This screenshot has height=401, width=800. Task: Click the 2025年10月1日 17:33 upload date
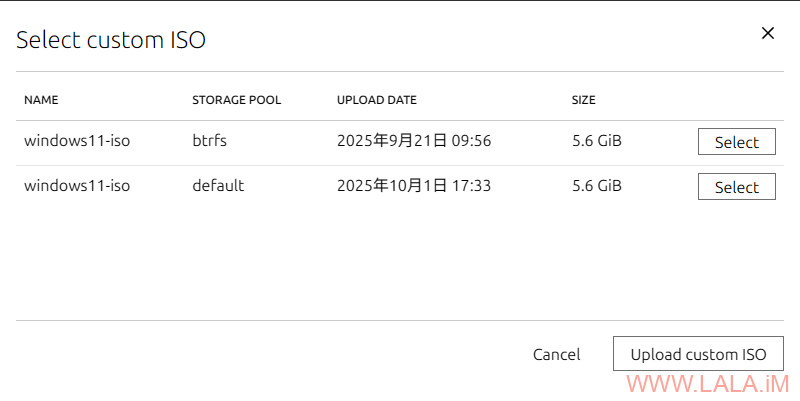tap(414, 186)
